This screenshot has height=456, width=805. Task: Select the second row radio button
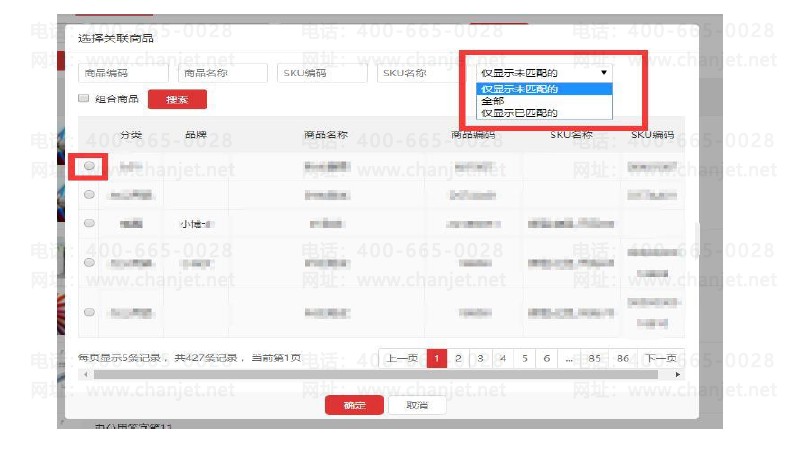(89, 195)
